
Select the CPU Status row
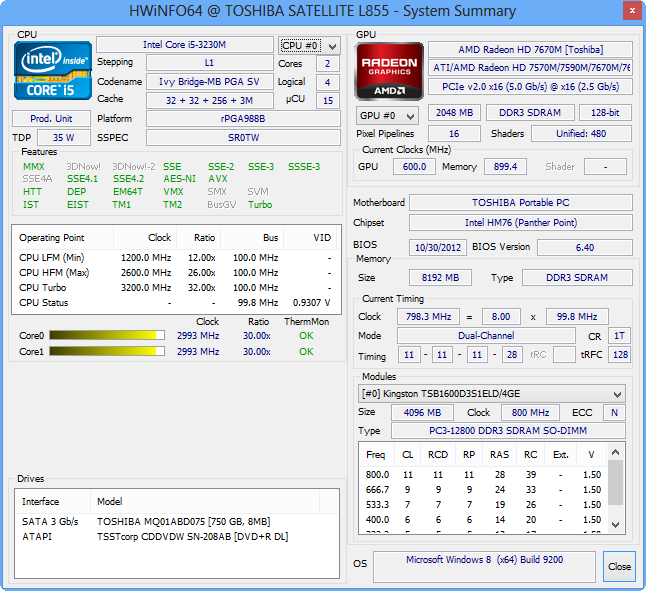[x=175, y=303]
